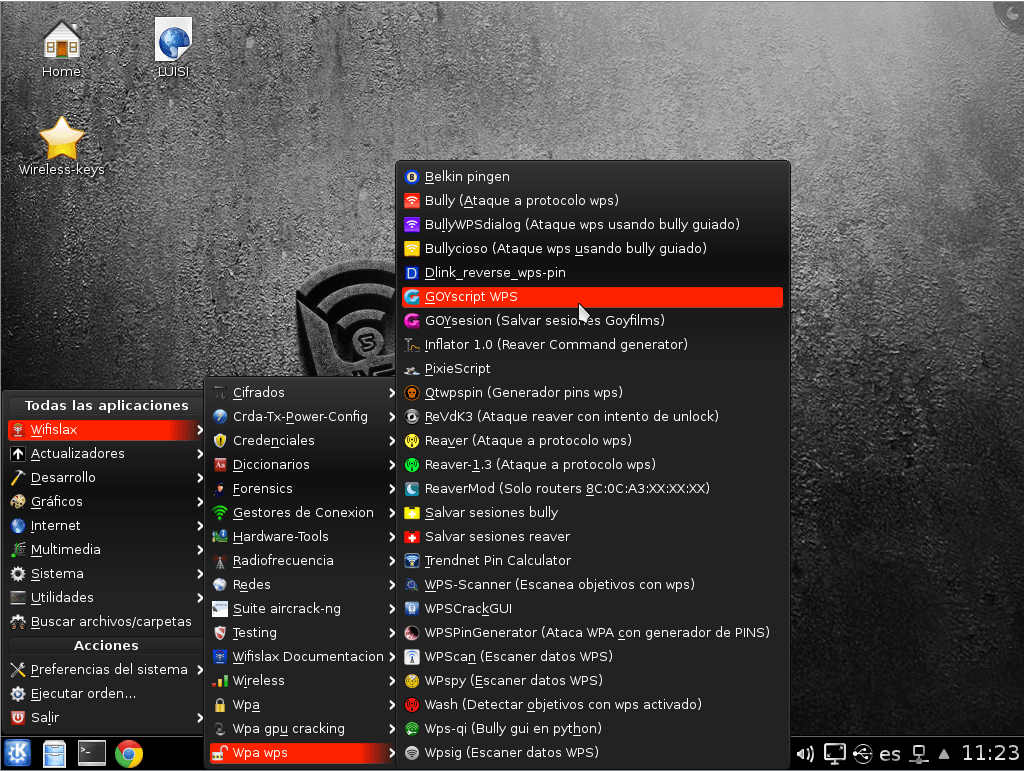Click the clock showing 11:23
This screenshot has height=771, width=1024.
[x=990, y=753]
